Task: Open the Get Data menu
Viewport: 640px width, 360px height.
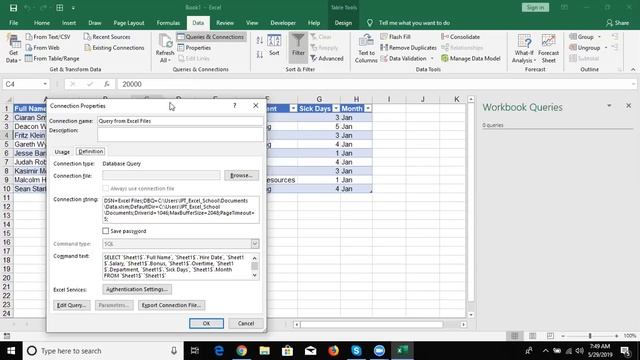Action: 13,49
